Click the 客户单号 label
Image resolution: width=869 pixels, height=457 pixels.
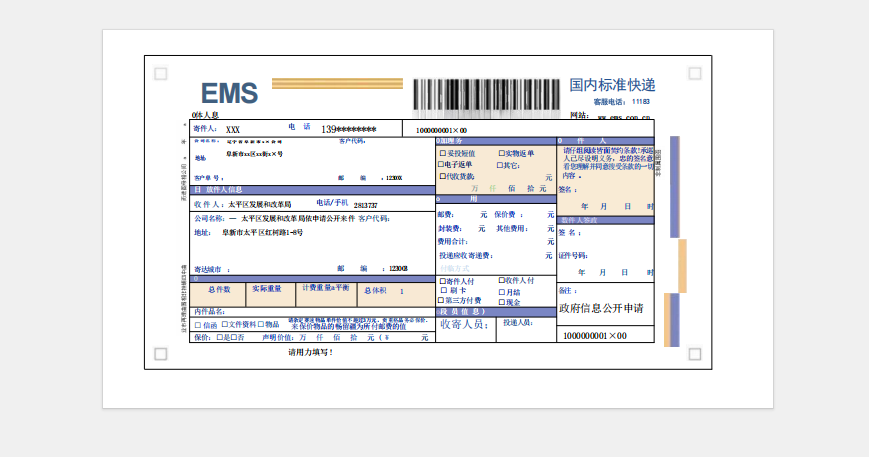coord(209,178)
